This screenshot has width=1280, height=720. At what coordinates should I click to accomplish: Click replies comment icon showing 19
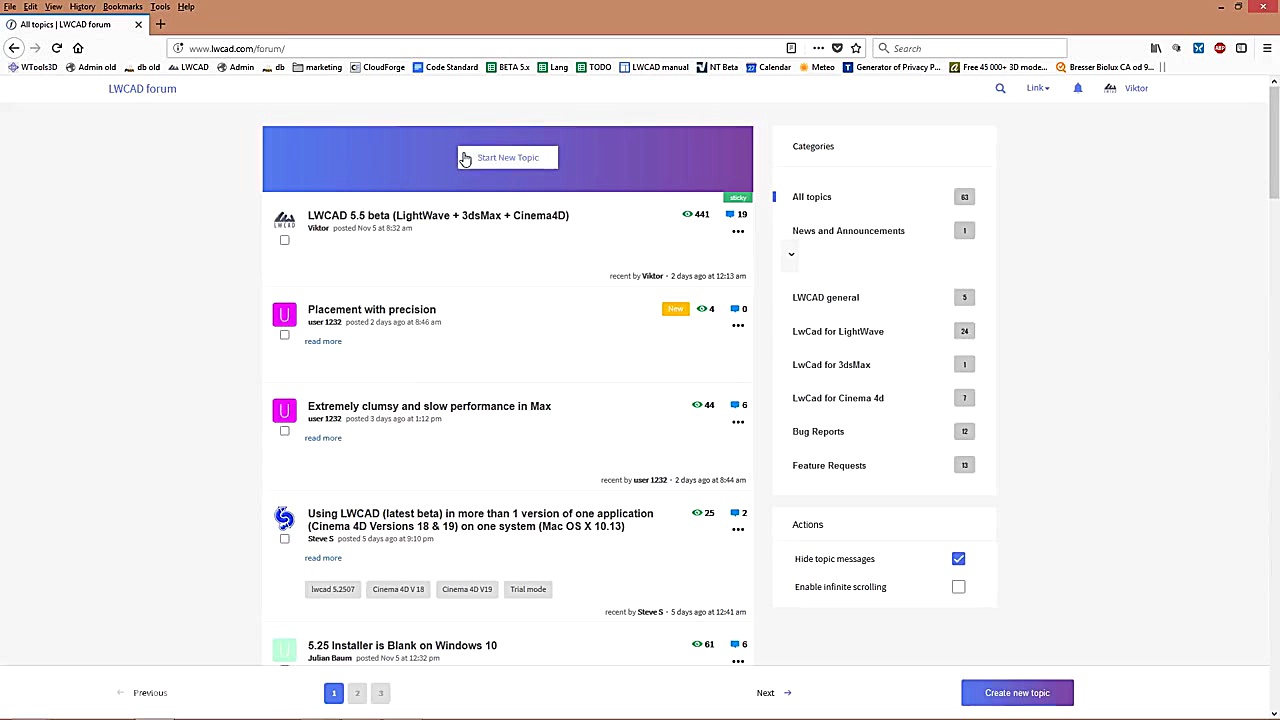730,214
